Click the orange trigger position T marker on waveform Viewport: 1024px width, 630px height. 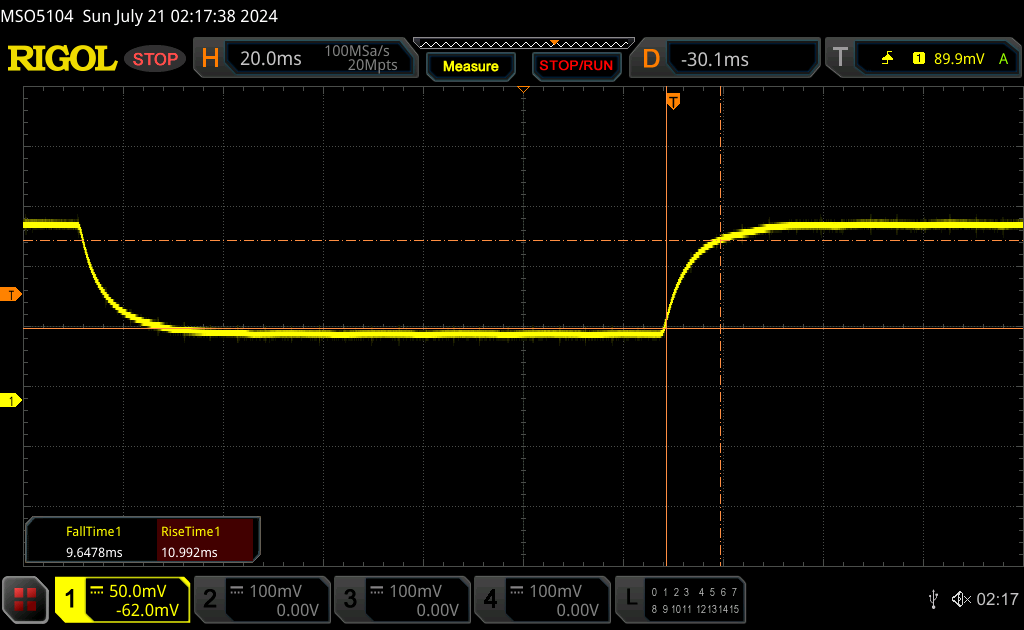pos(673,101)
